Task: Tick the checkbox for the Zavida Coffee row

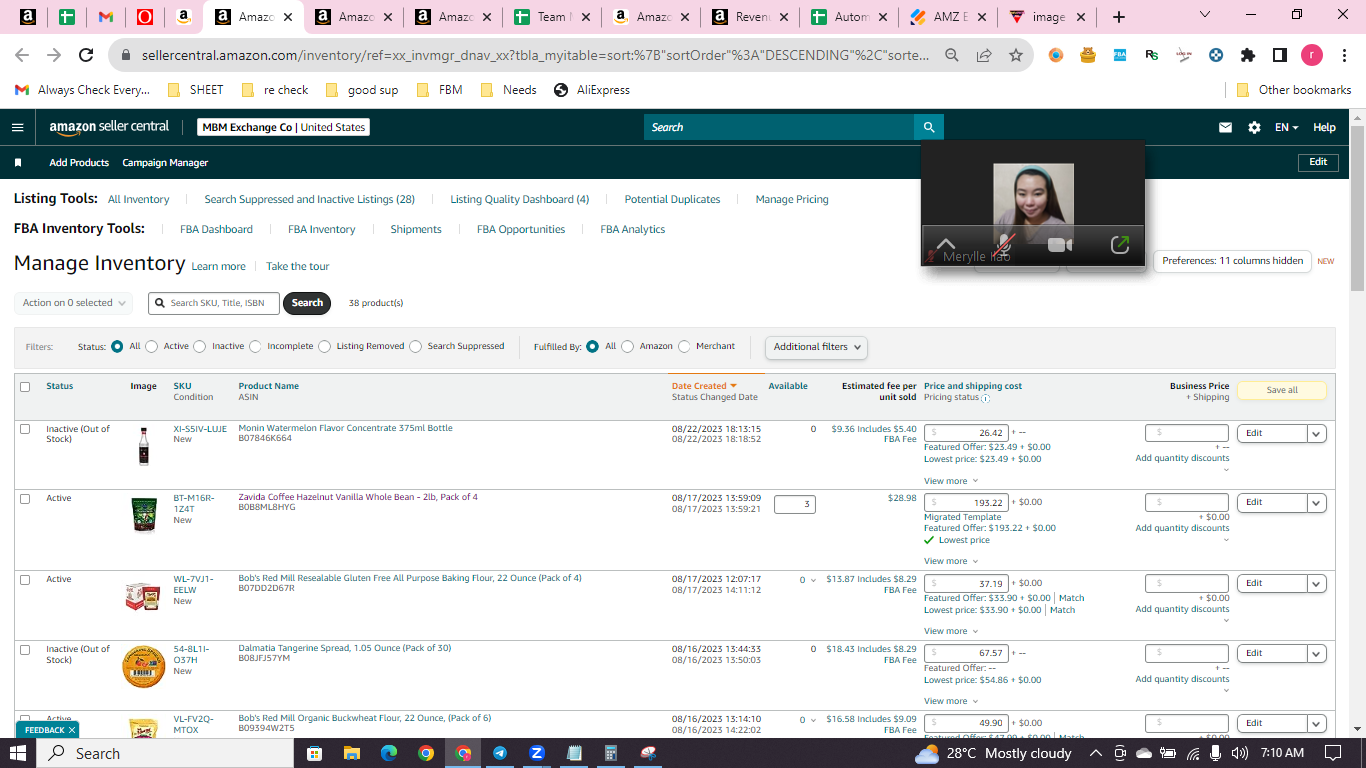Action: tap(25, 498)
